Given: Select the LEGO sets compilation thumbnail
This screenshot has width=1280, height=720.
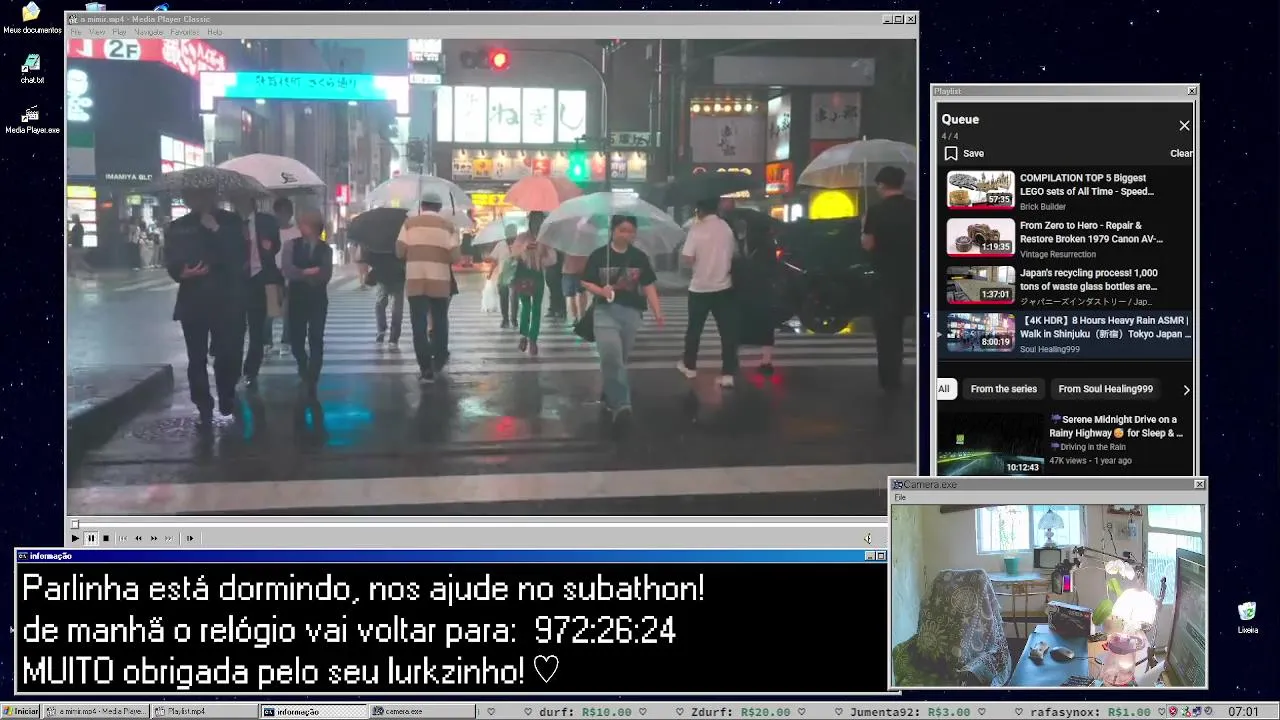Looking at the screenshot, I should pyautogui.click(x=980, y=190).
